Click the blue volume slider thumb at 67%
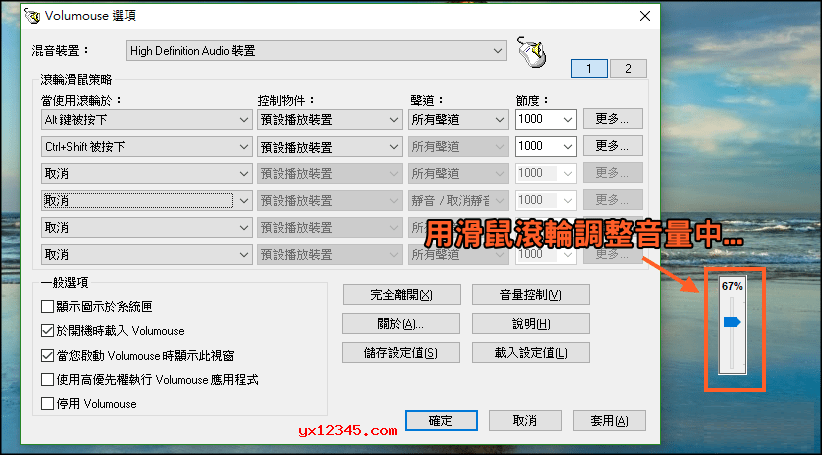This screenshot has width=822, height=455. (732, 322)
